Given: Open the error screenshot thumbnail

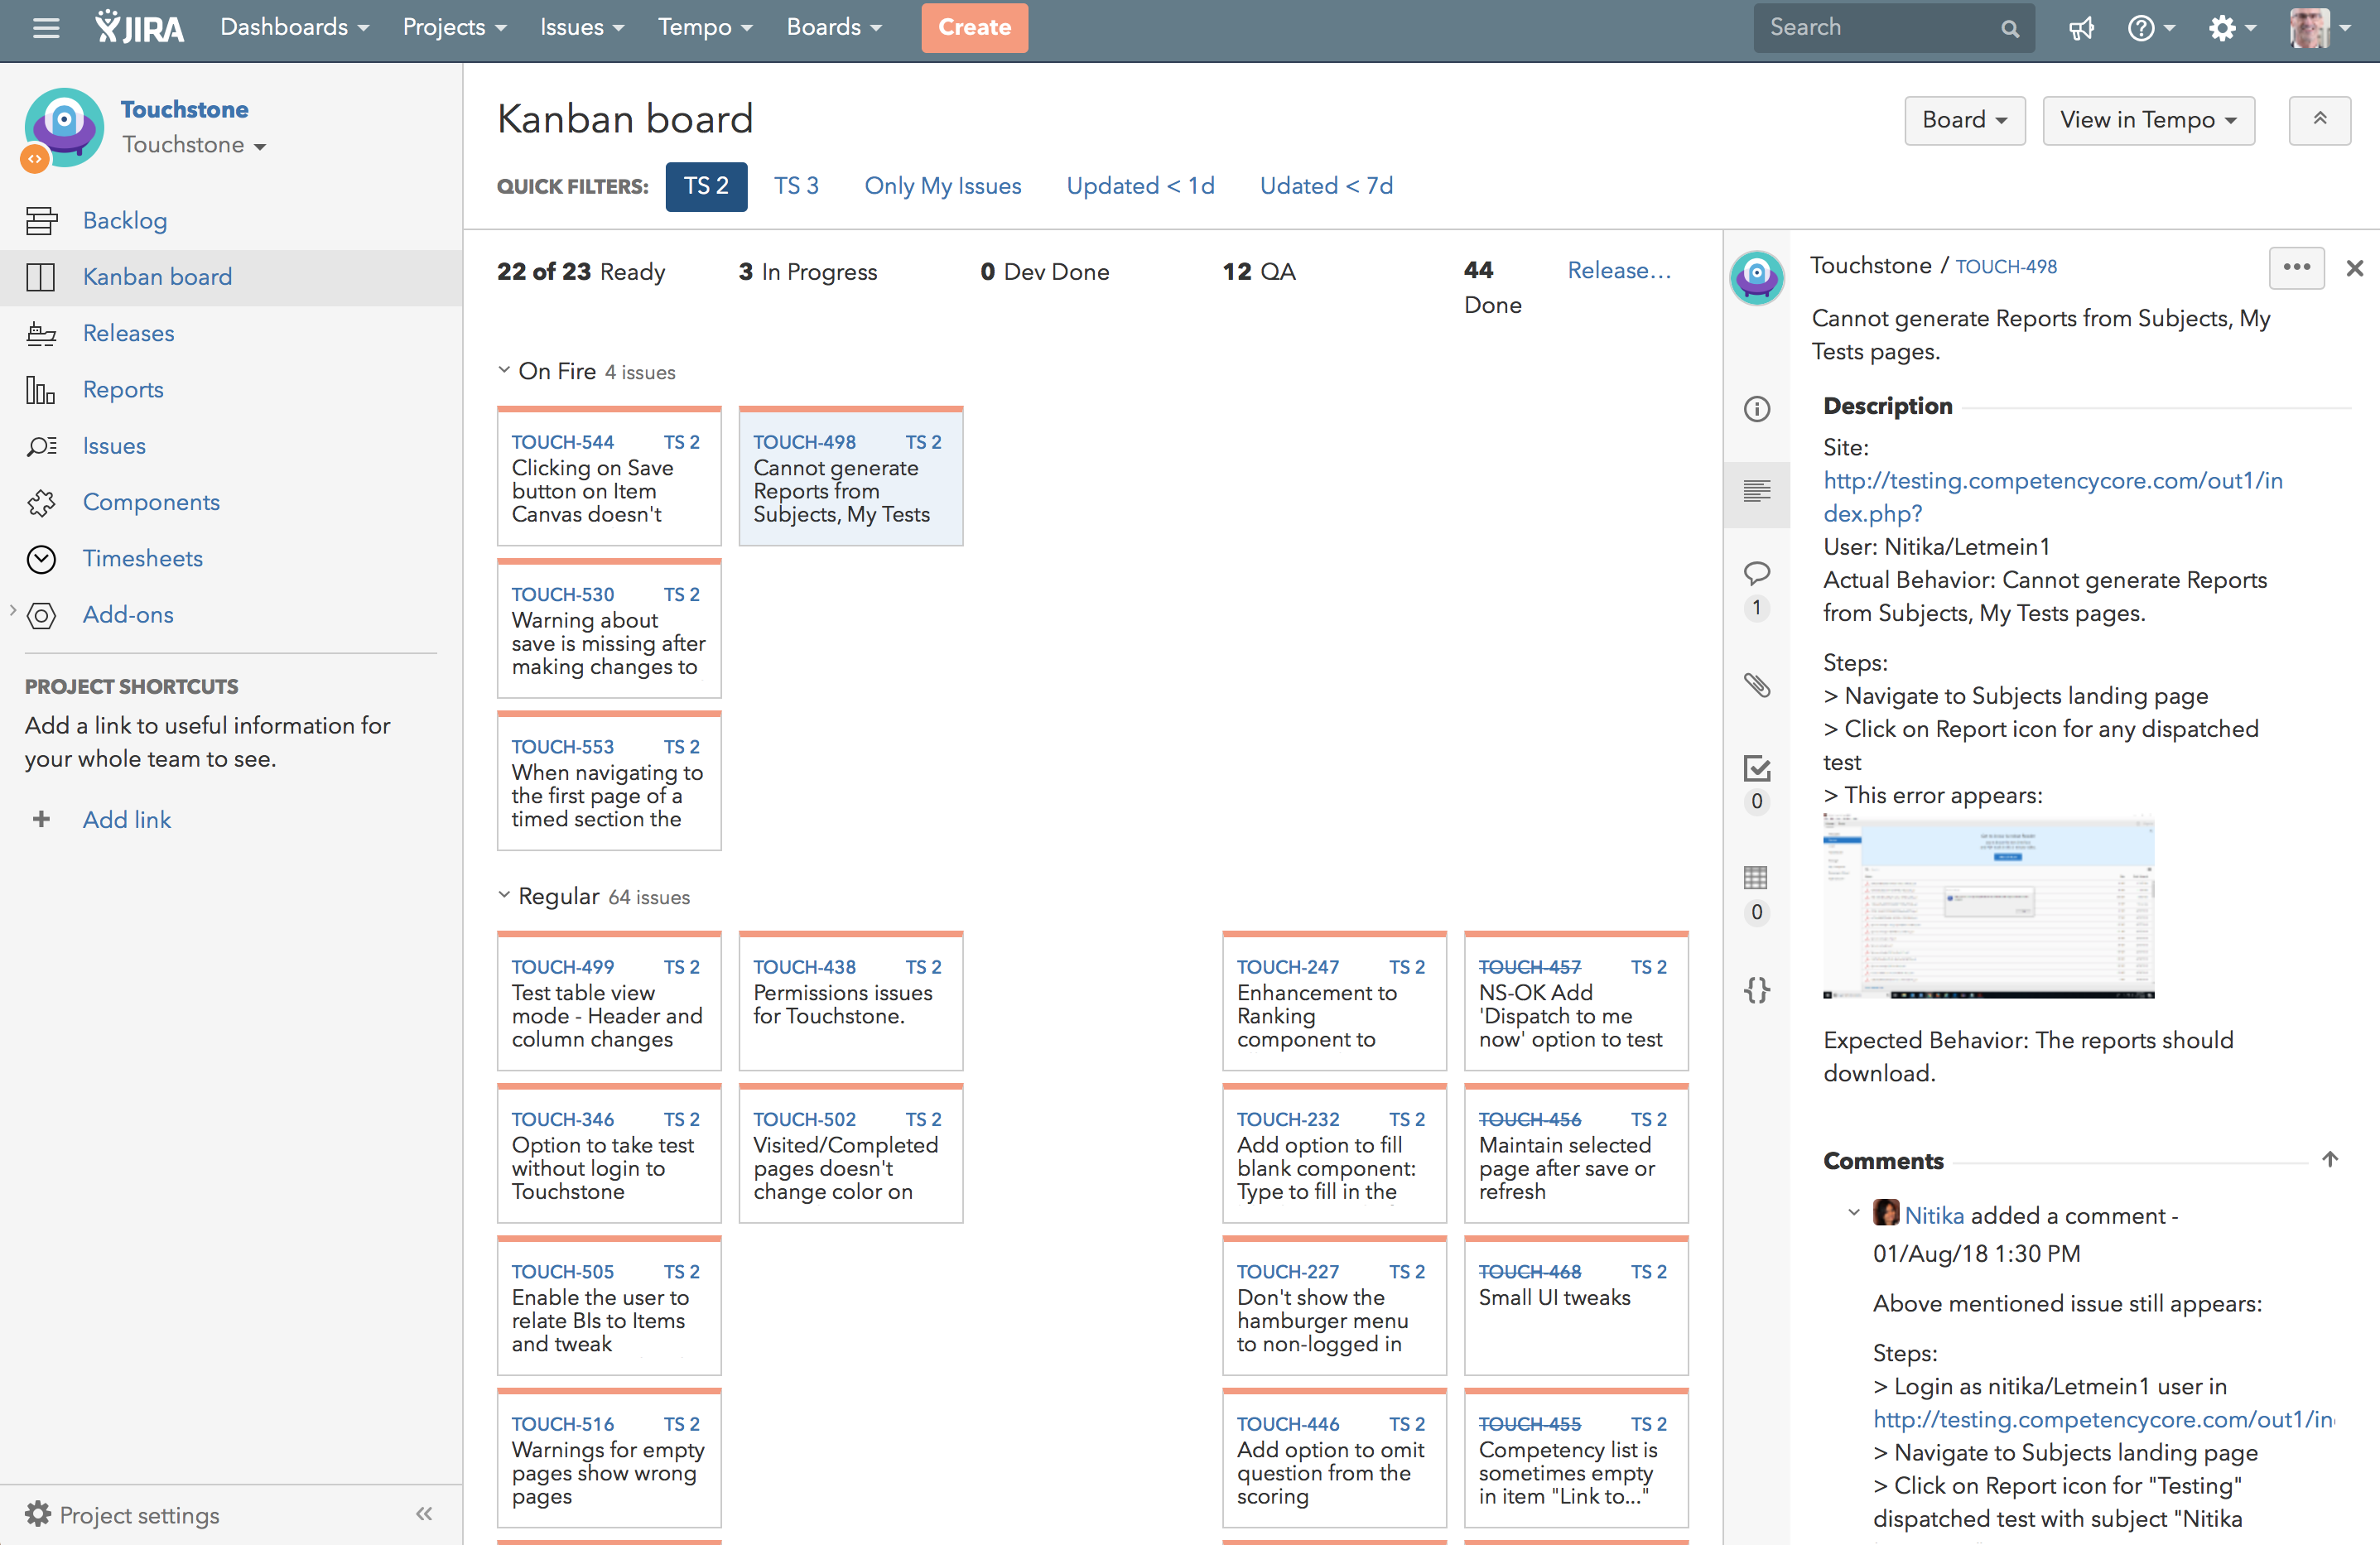Looking at the screenshot, I should coord(1988,906).
